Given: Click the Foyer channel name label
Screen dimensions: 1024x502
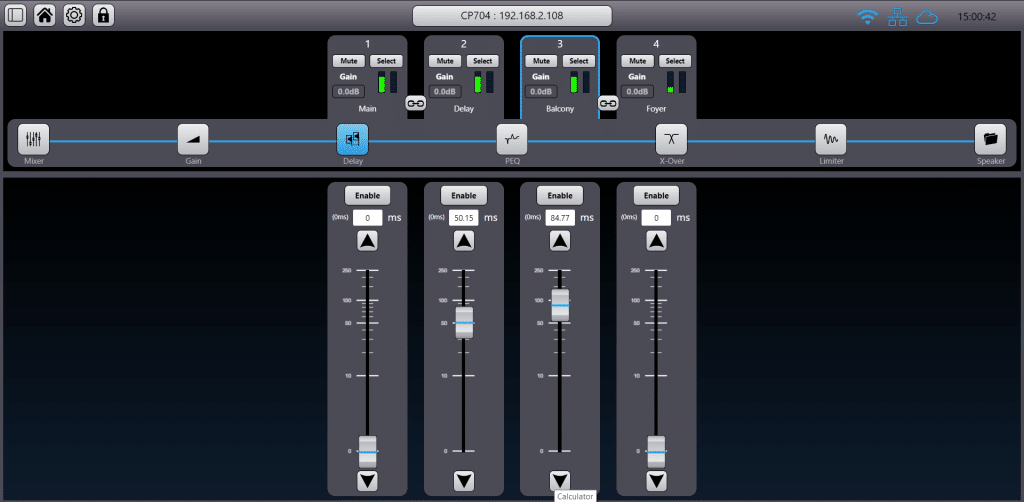Looking at the screenshot, I should (x=656, y=109).
